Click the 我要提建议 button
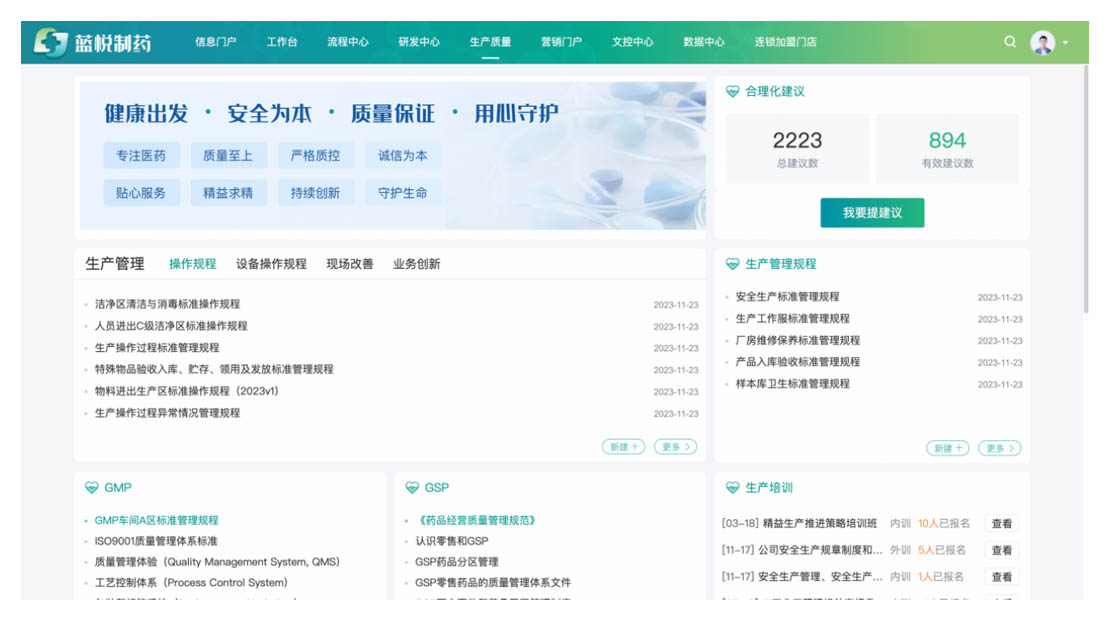The image size is (1110, 620). [x=872, y=213]
